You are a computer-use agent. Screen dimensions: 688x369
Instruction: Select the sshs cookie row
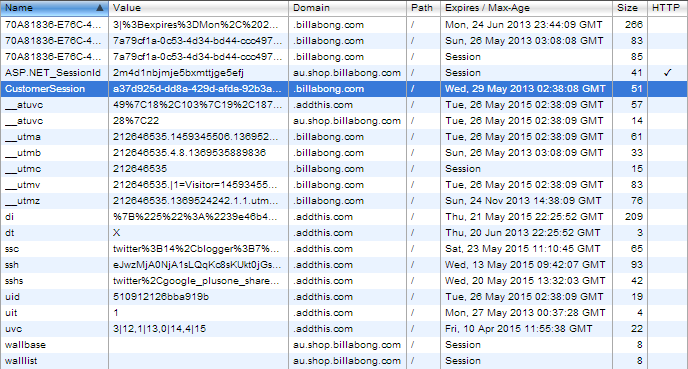tap(344, 281)
